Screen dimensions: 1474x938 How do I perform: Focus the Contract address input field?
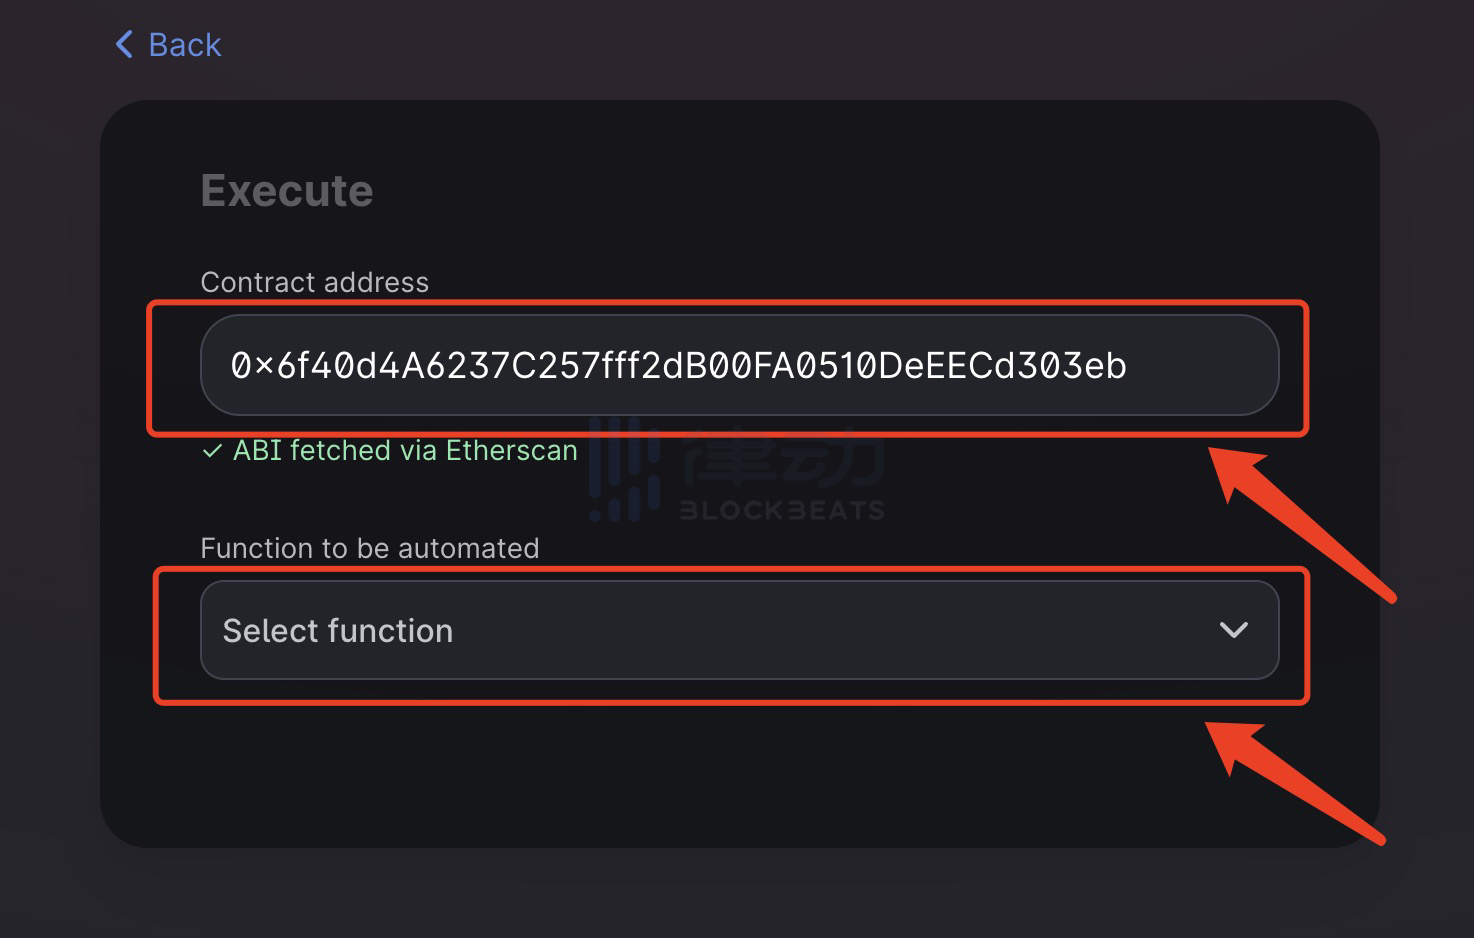[739, 365]
